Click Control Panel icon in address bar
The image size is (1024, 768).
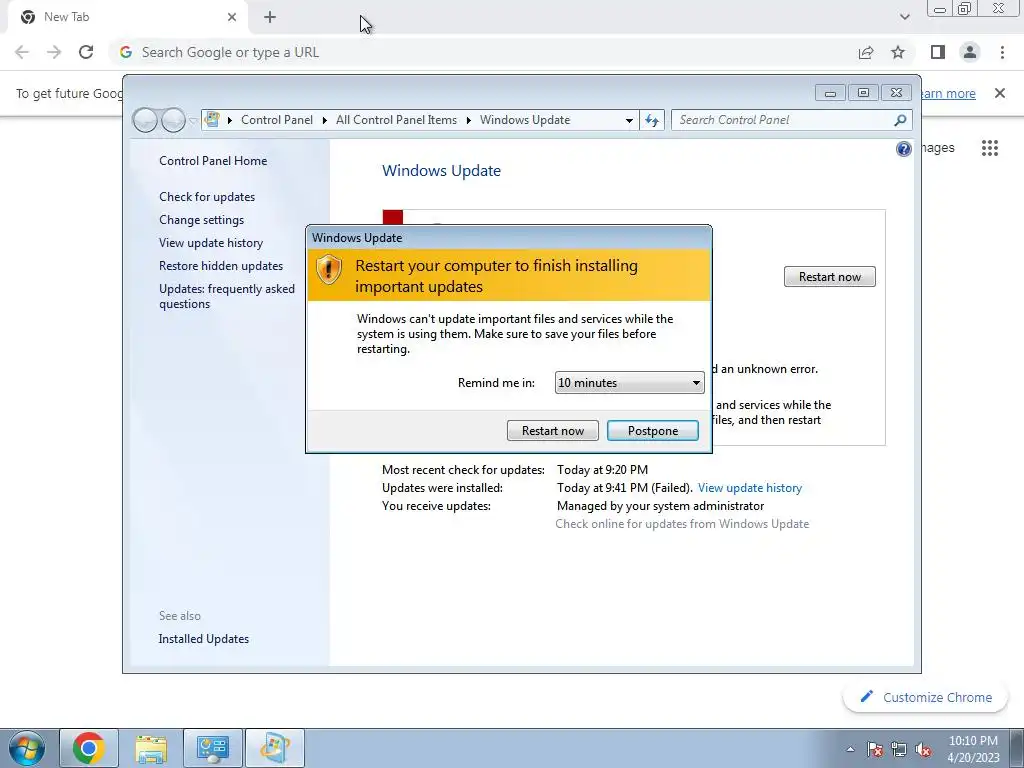(x=212, y=120)
